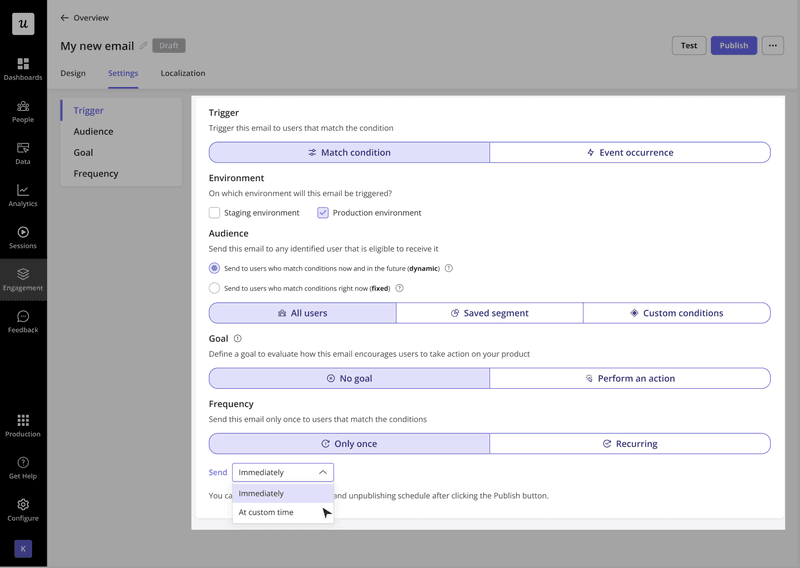Image resolution: width=800 pixels, height=568 pixels.
Task: Enable the Staging environment checkbox
Action: pos(215,213)
